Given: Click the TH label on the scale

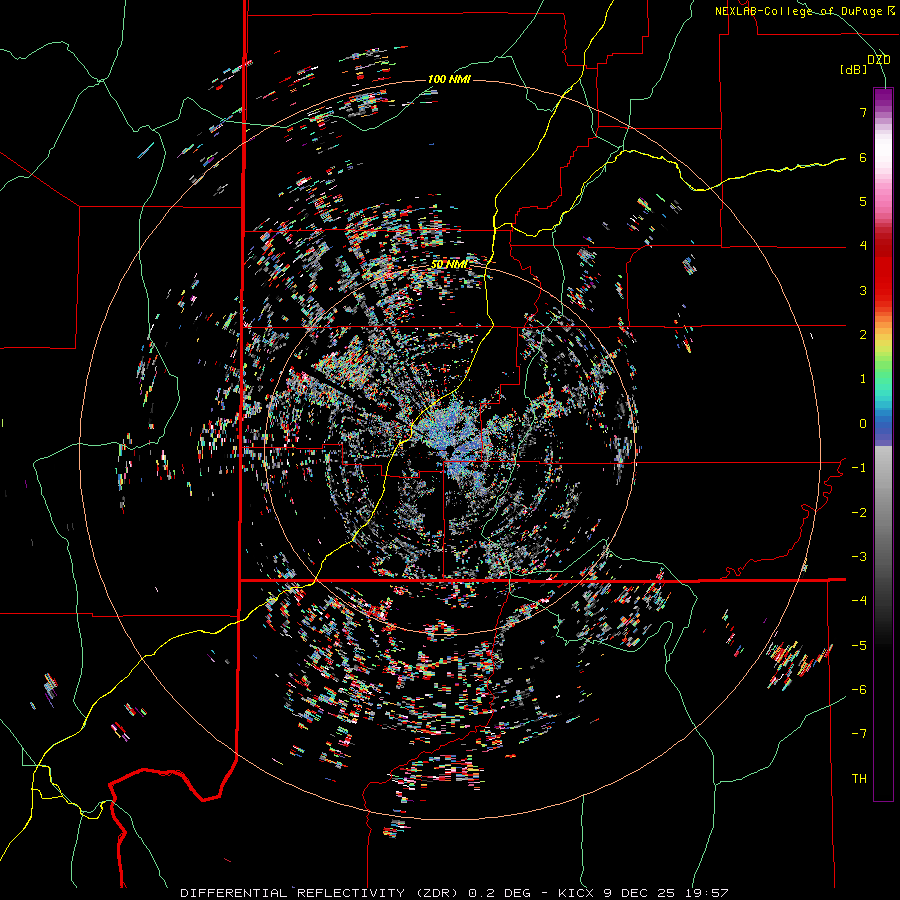Looking at the screenshot, I should pos(859,779).
